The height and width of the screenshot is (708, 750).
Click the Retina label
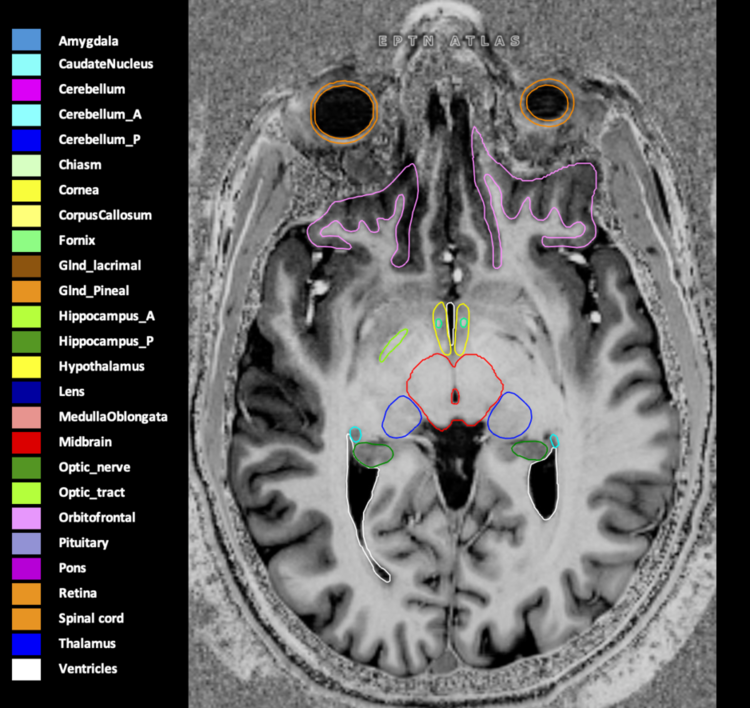[x=77, y=593]
